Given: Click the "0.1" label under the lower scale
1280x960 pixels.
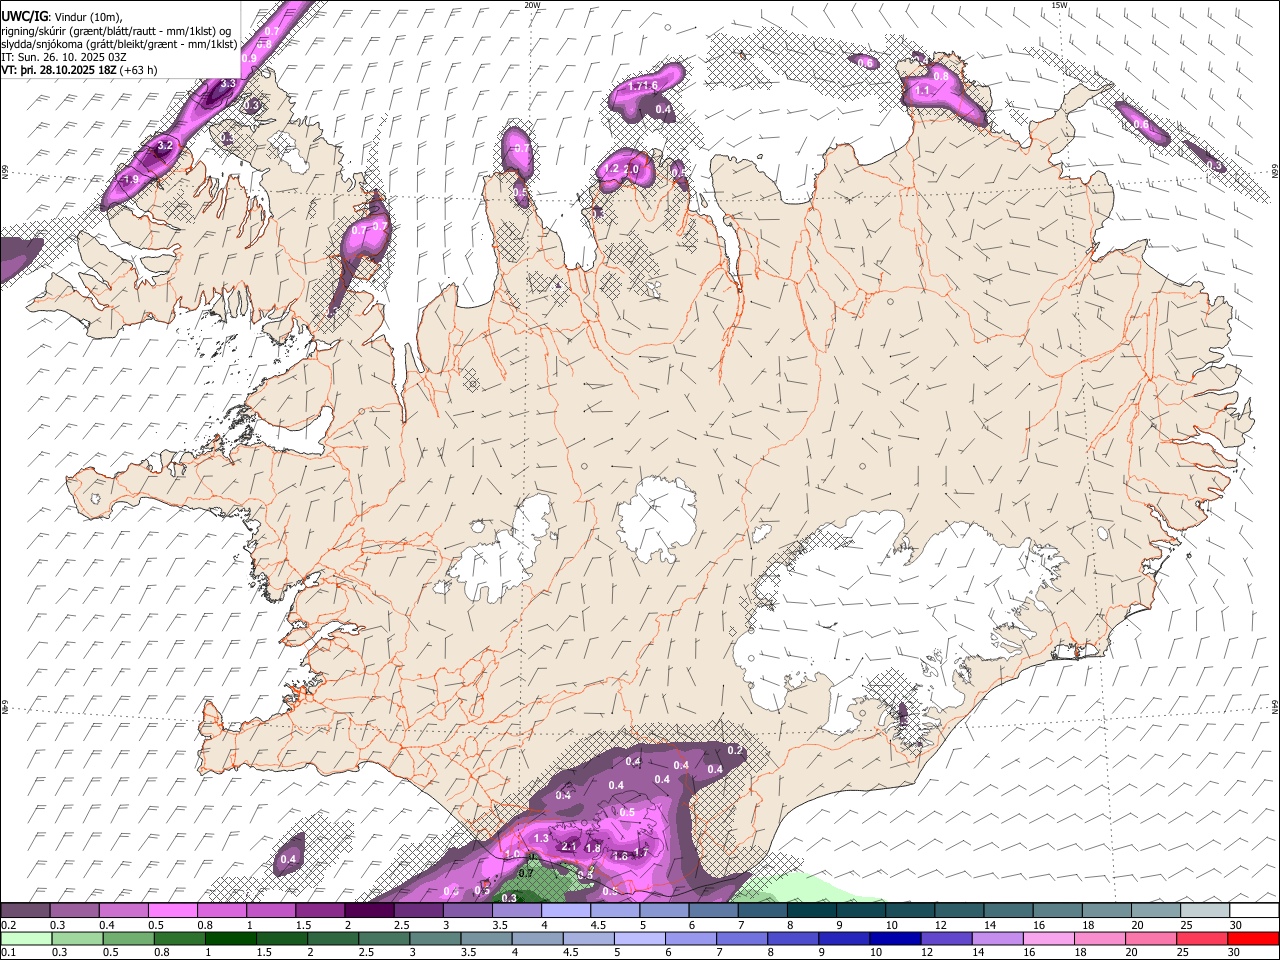Looking at the screenshot, I should 8,952.
